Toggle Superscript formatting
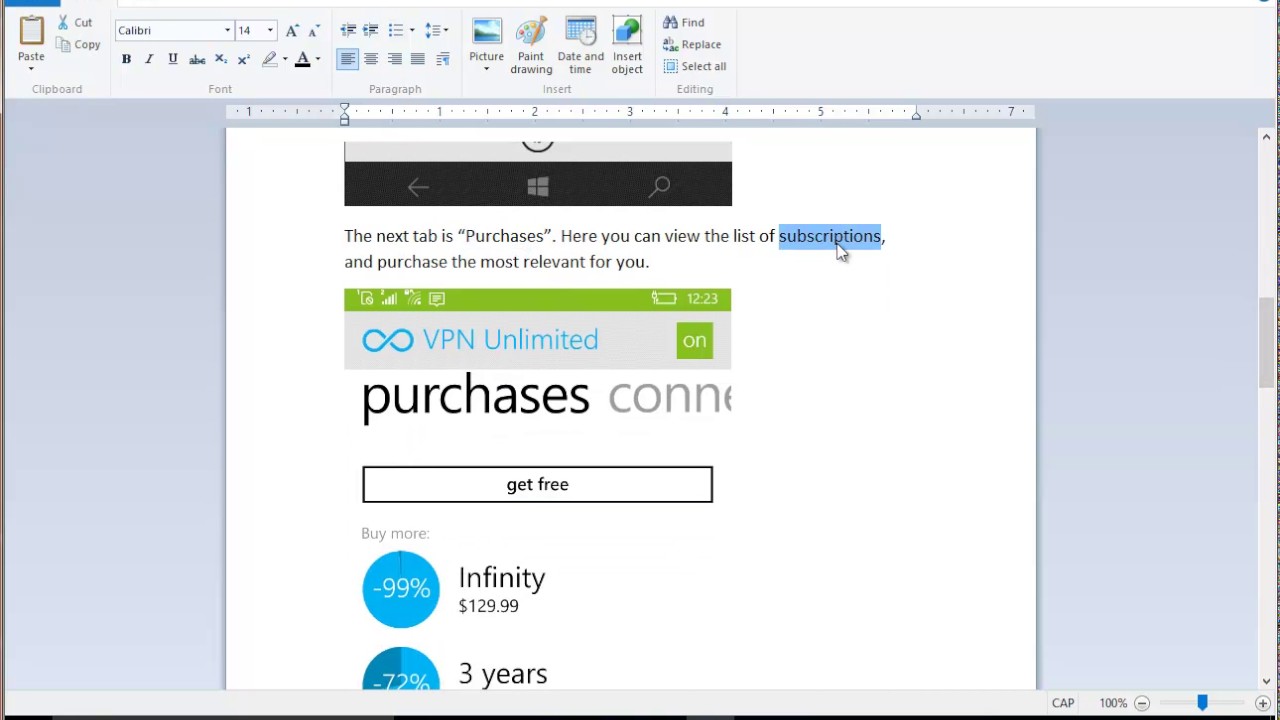The height and width of the screenshot is (720, 1280). click(244, 59)
